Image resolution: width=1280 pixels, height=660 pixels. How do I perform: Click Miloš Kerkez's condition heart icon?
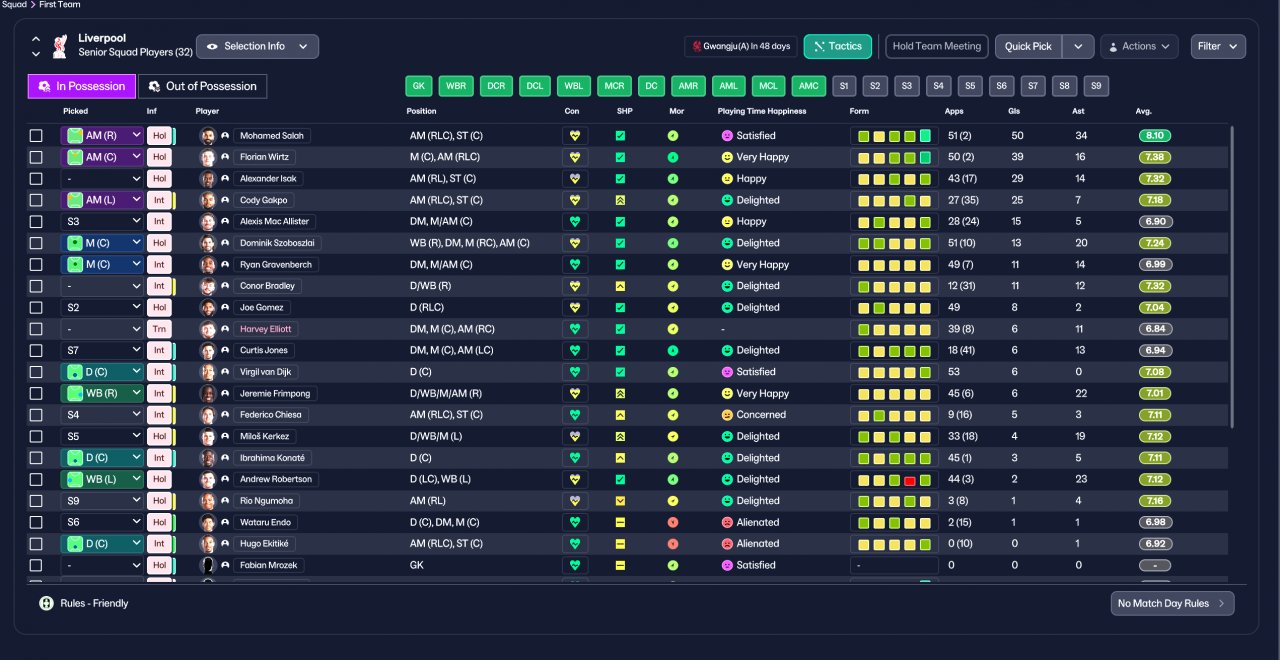point(575,437)
